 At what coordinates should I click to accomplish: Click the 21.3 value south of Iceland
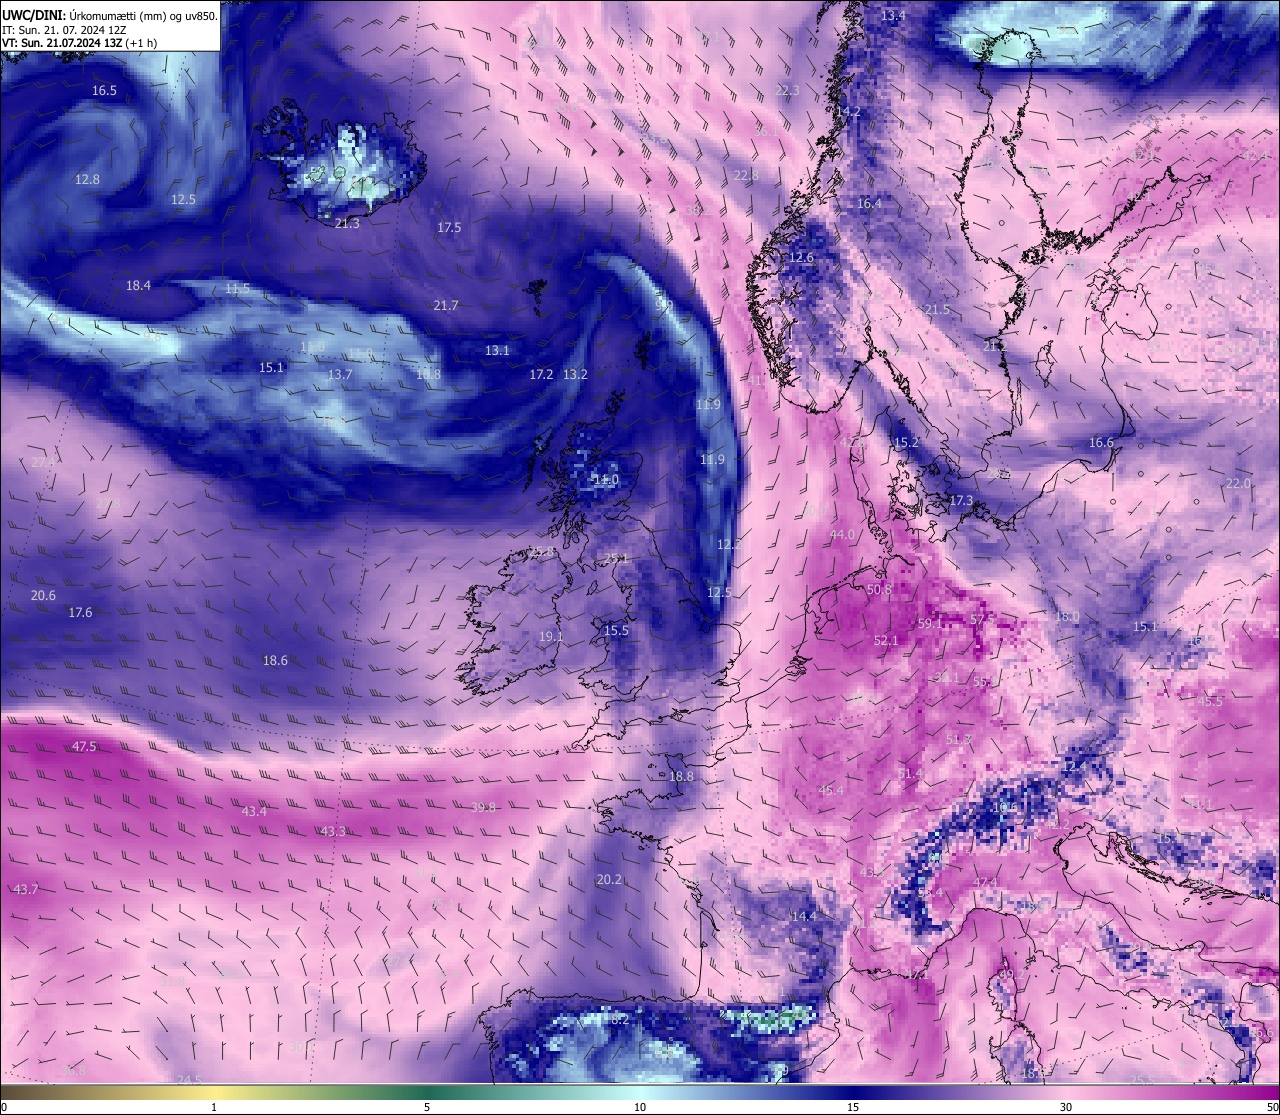[x=348, y=224]
